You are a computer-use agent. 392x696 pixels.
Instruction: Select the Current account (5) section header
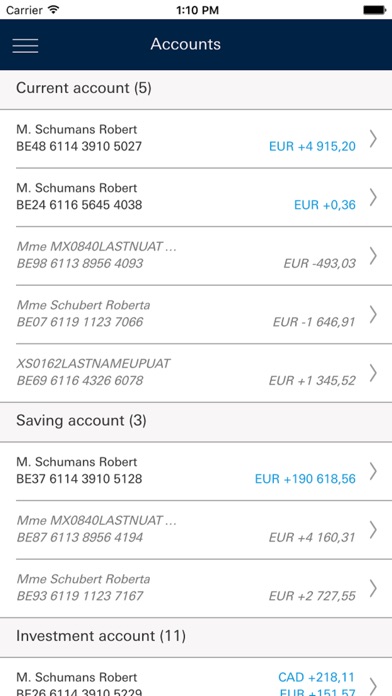click(x=196, y=89)
